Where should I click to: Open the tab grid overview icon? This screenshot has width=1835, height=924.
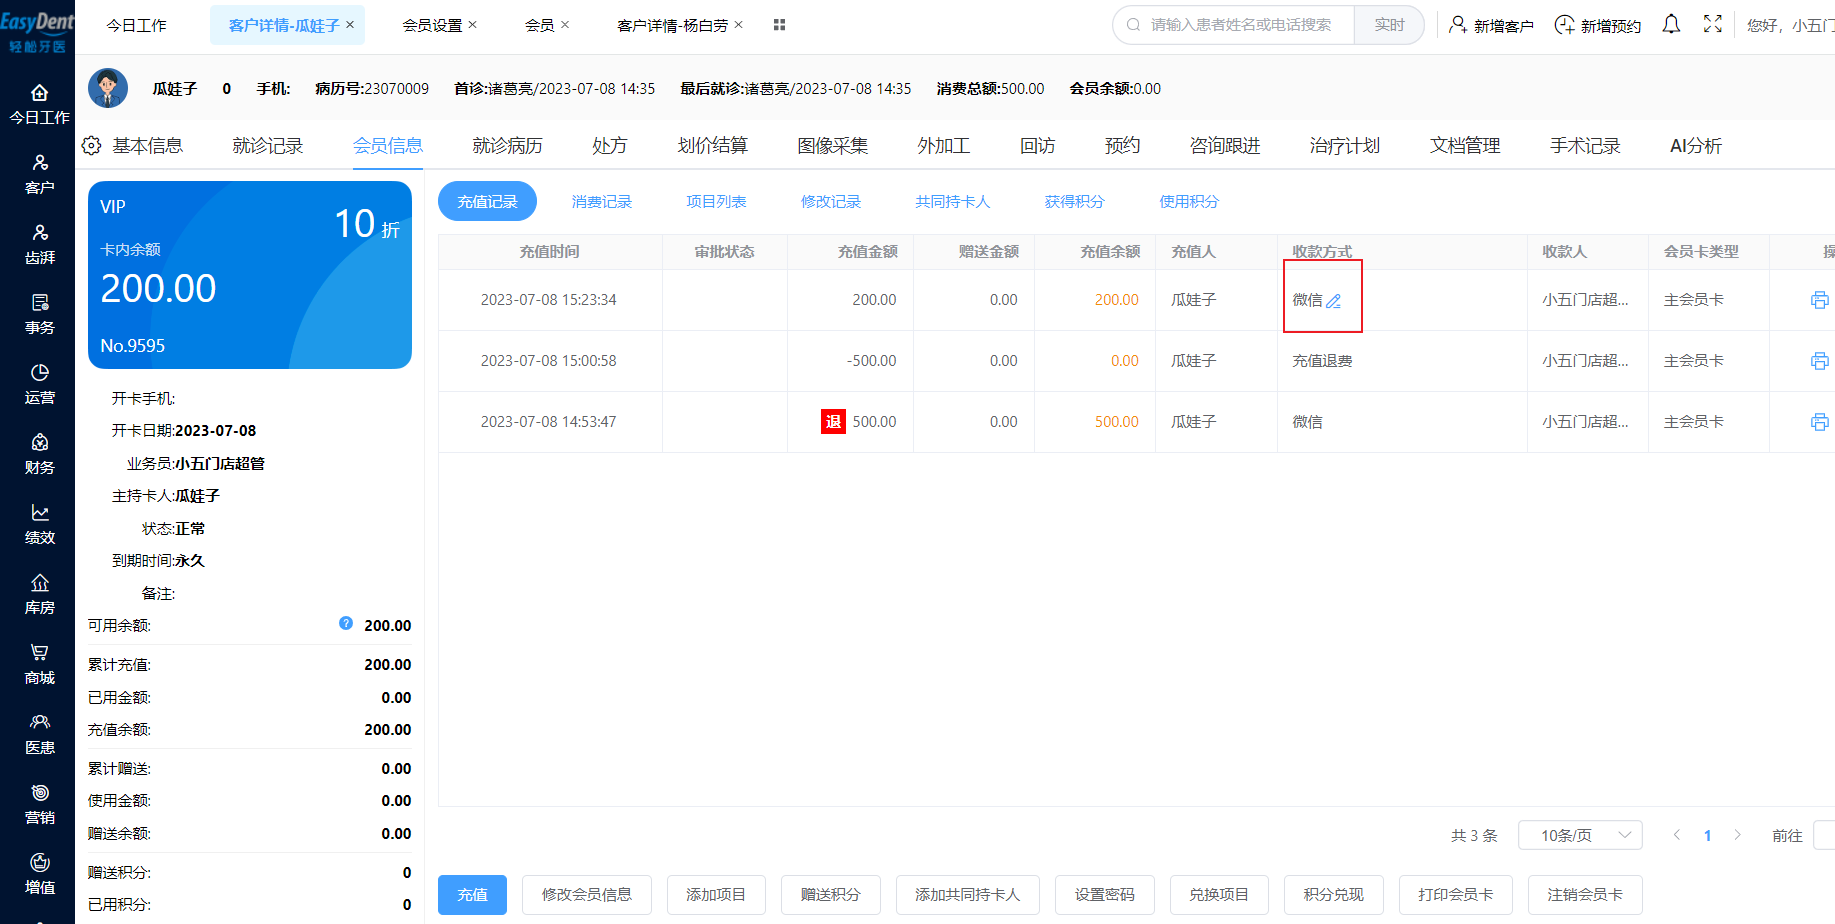779,25
